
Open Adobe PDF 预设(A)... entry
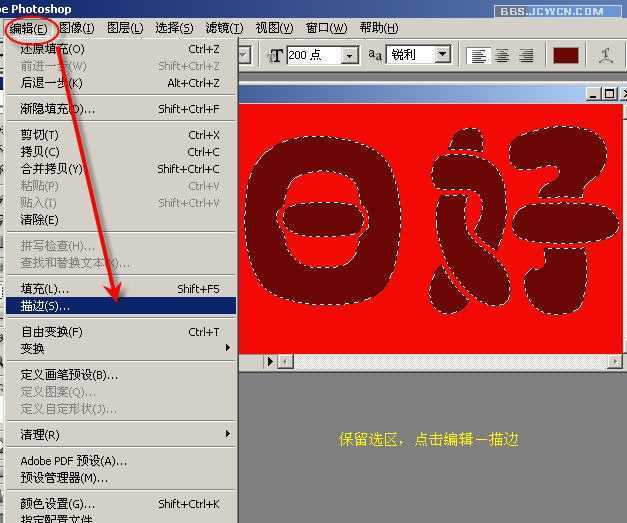(121, 461)
